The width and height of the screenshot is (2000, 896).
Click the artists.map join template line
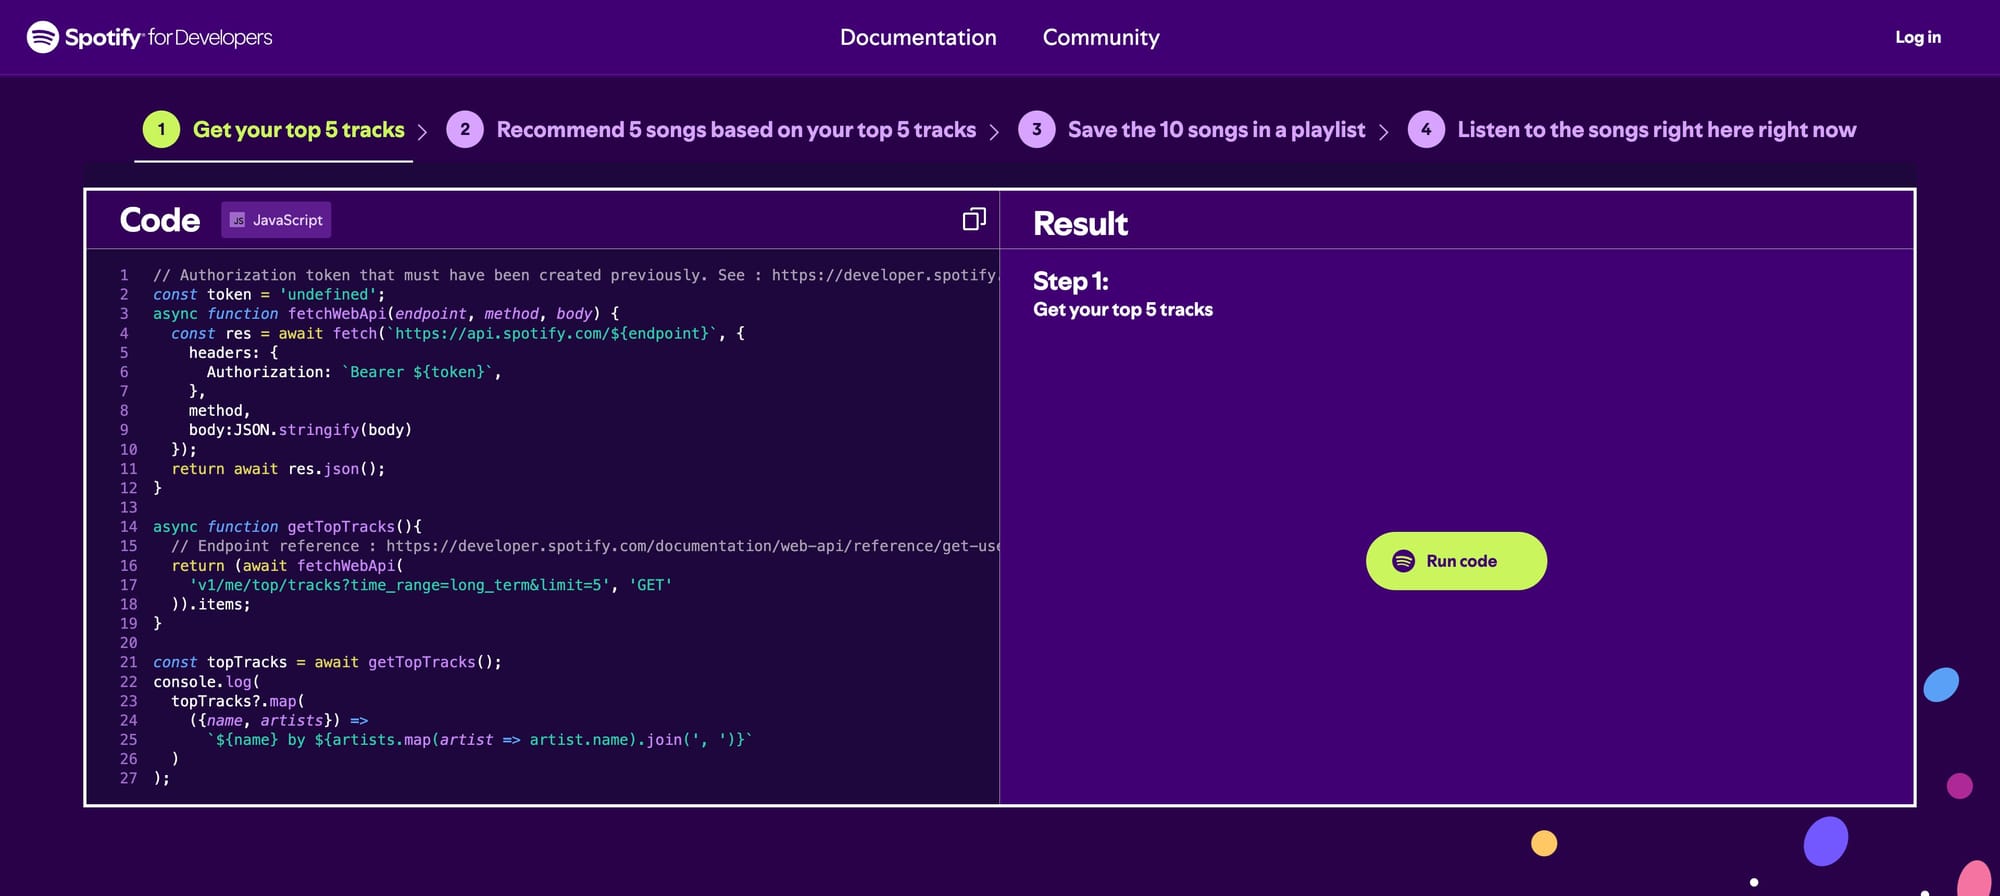[480, 740]
